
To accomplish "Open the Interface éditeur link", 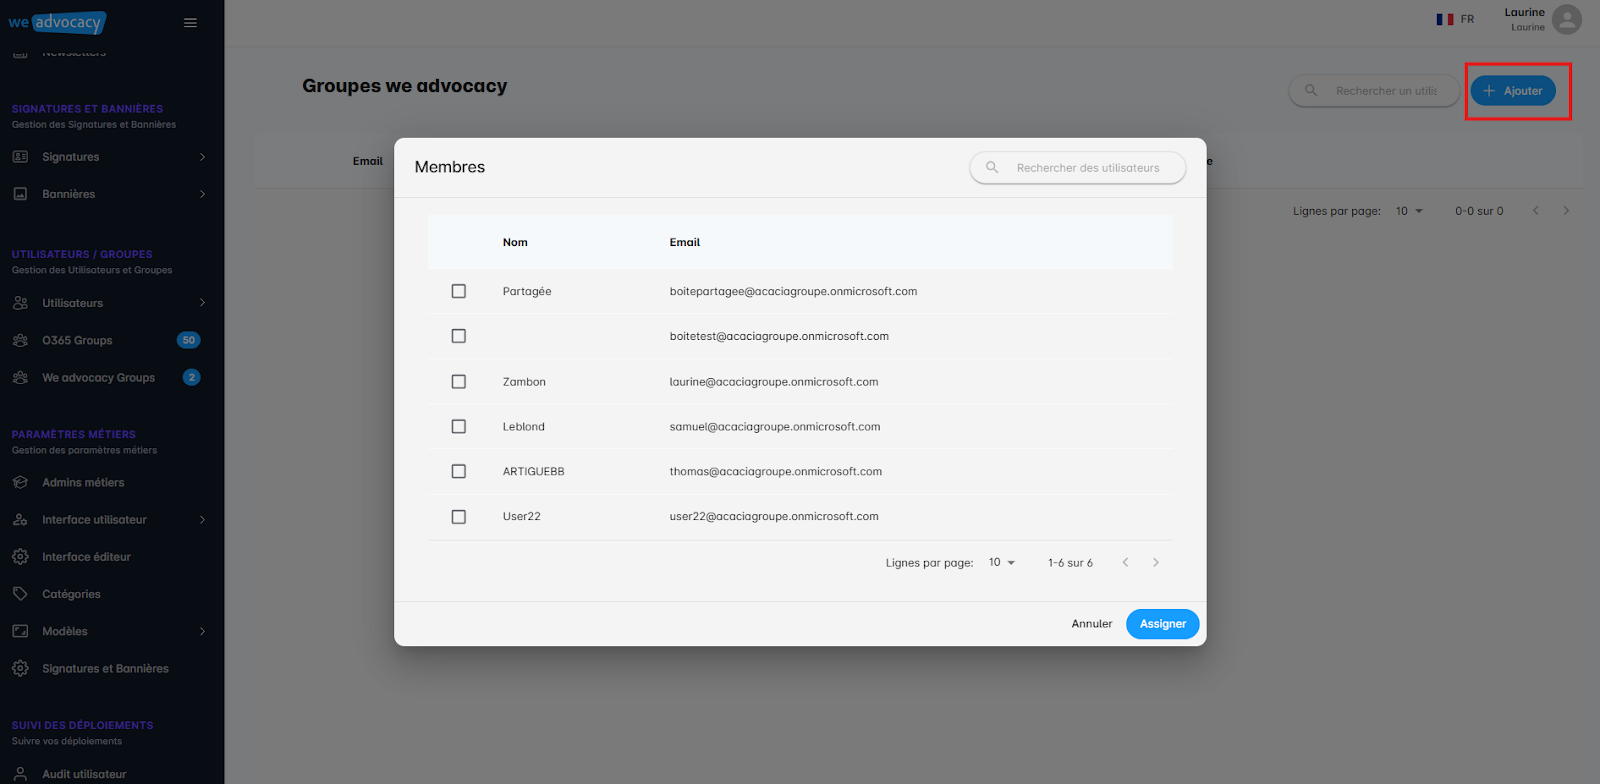I will tap(86, 557).
